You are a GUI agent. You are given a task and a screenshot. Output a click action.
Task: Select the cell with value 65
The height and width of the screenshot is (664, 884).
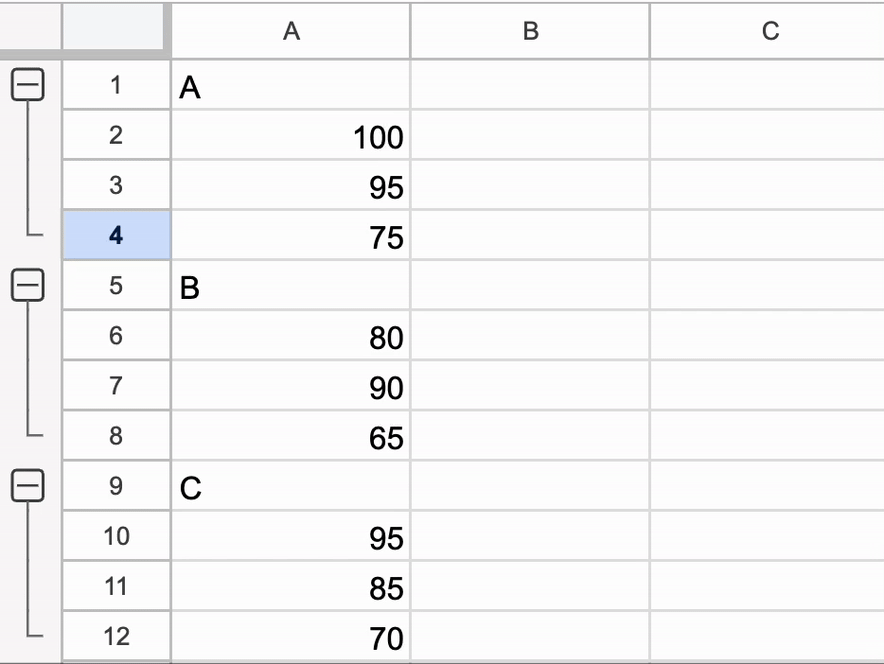(291, 436)
